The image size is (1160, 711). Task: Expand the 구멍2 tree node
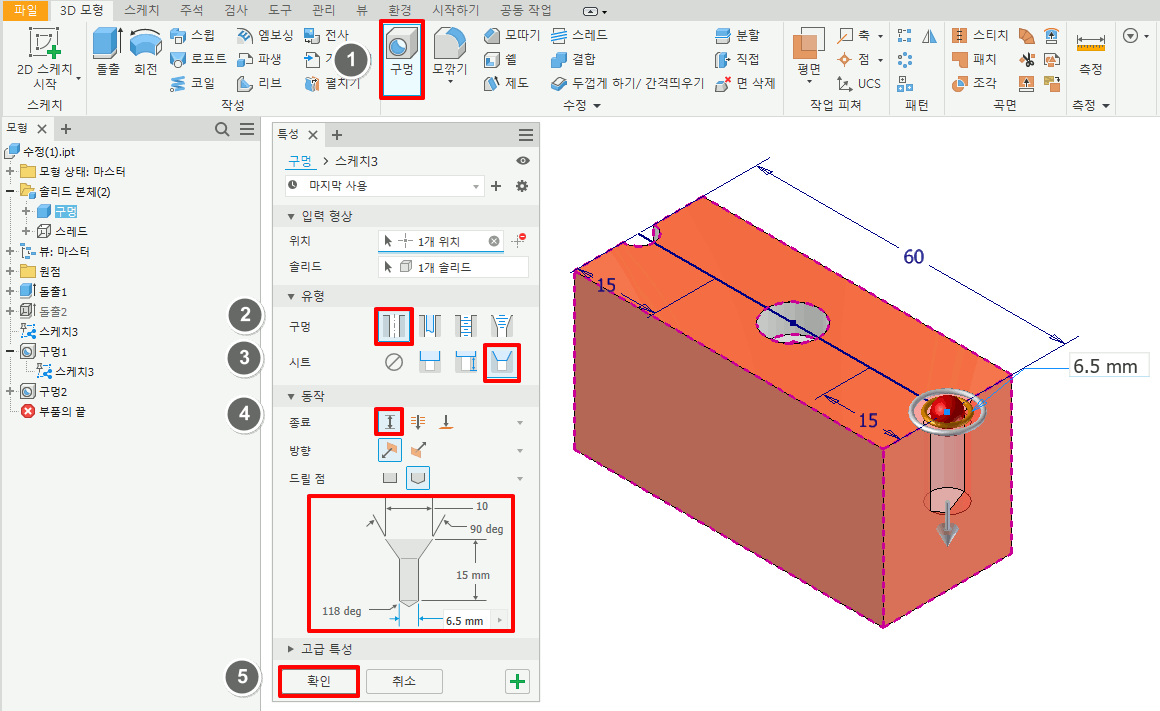[x=10, y=391]
